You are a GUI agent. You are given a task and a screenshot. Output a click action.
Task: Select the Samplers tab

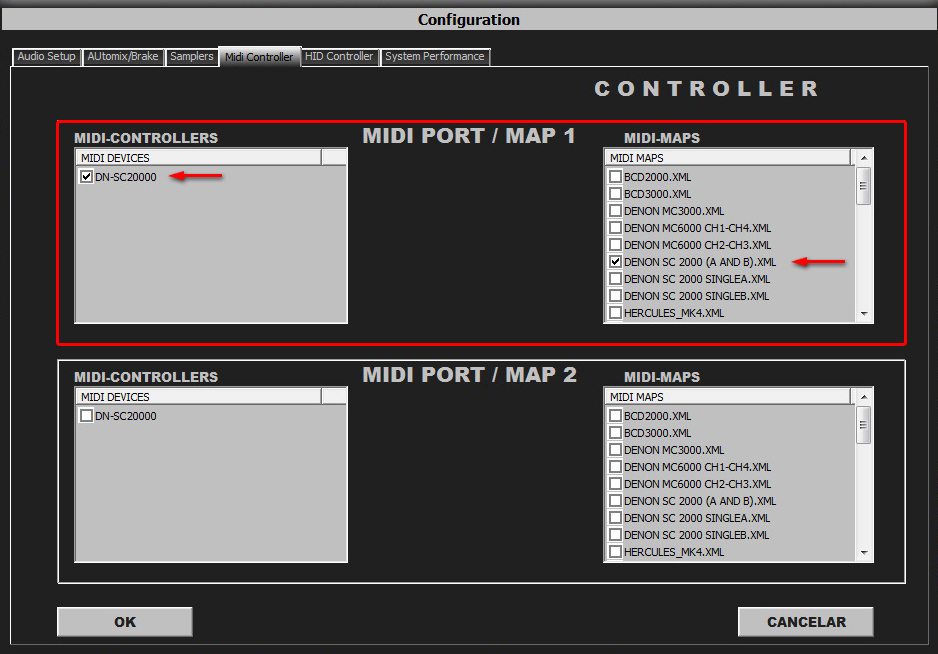[x=192, y=57]
